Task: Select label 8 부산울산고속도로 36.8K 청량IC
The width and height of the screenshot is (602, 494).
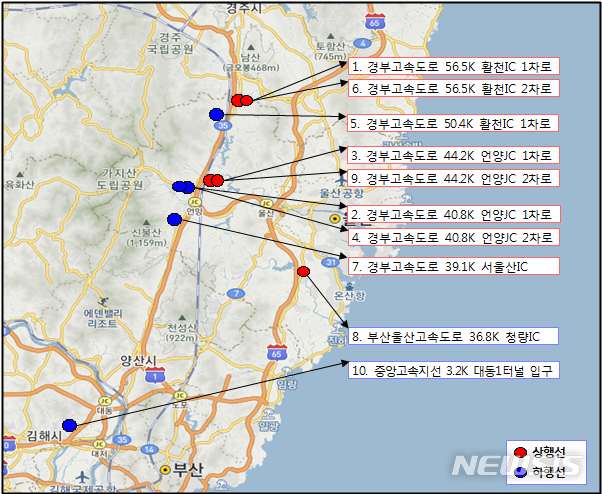Action: click(x=453, y=336)
